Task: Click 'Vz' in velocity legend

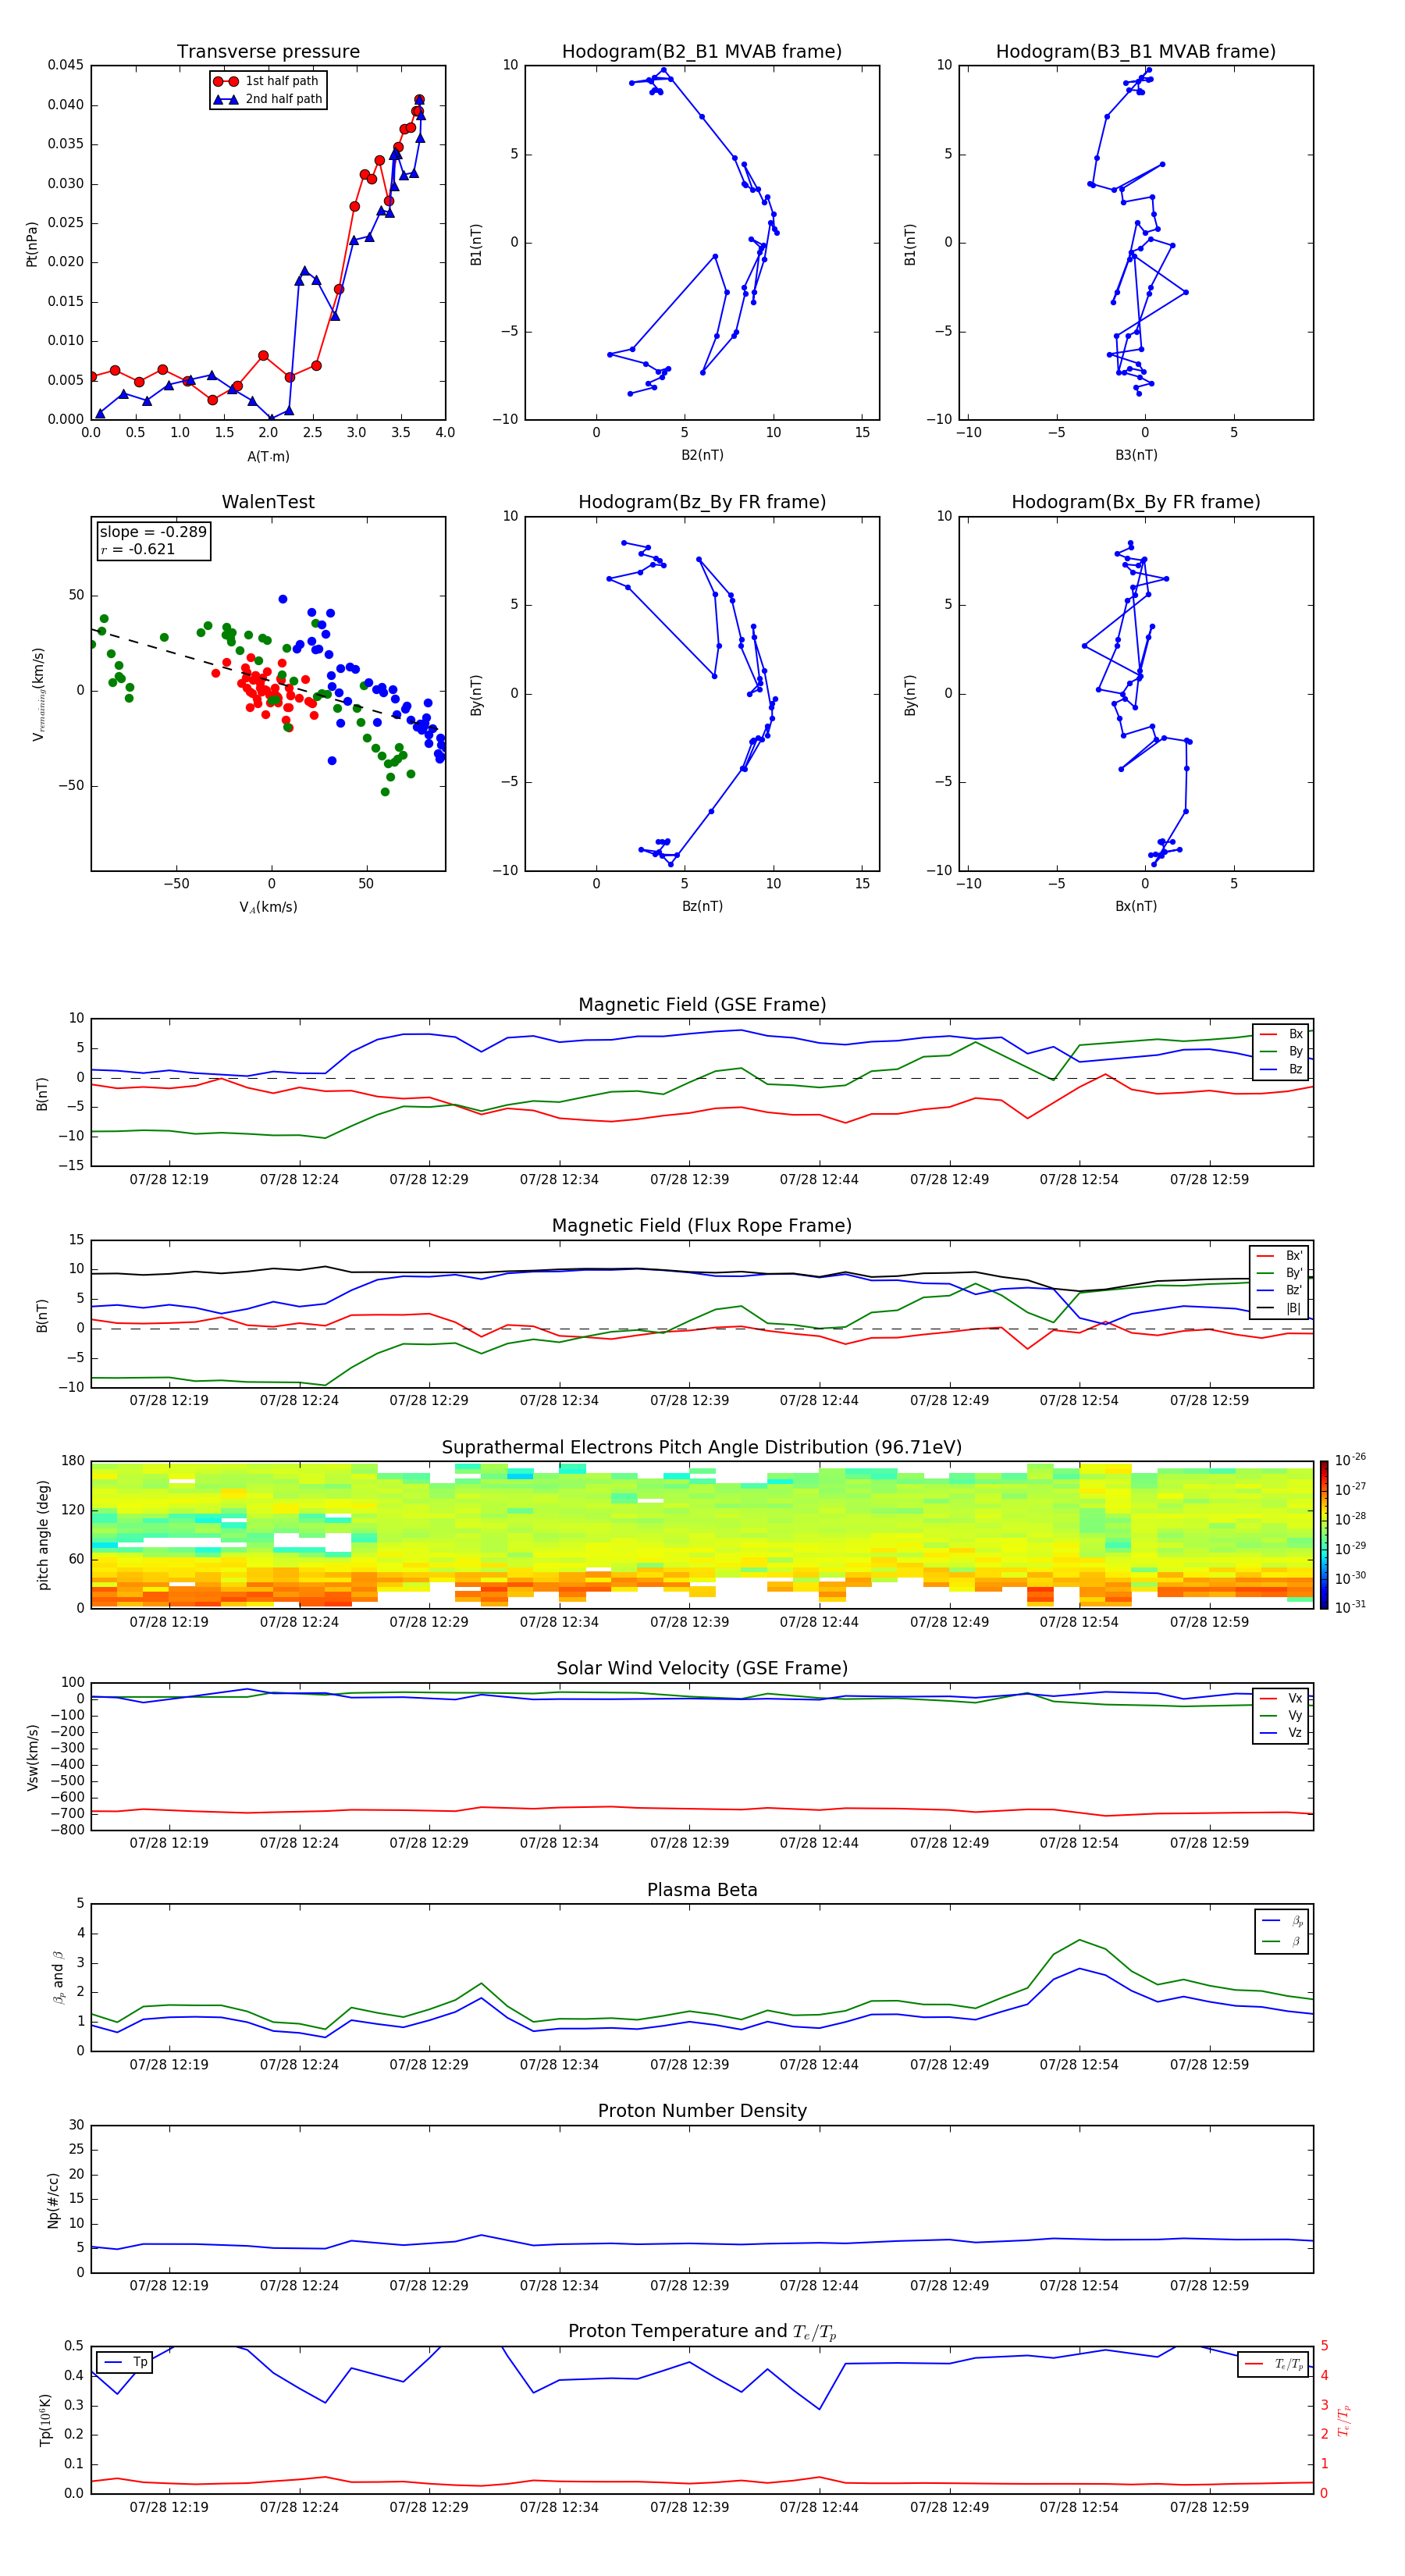Action: coord(1295,1733)
